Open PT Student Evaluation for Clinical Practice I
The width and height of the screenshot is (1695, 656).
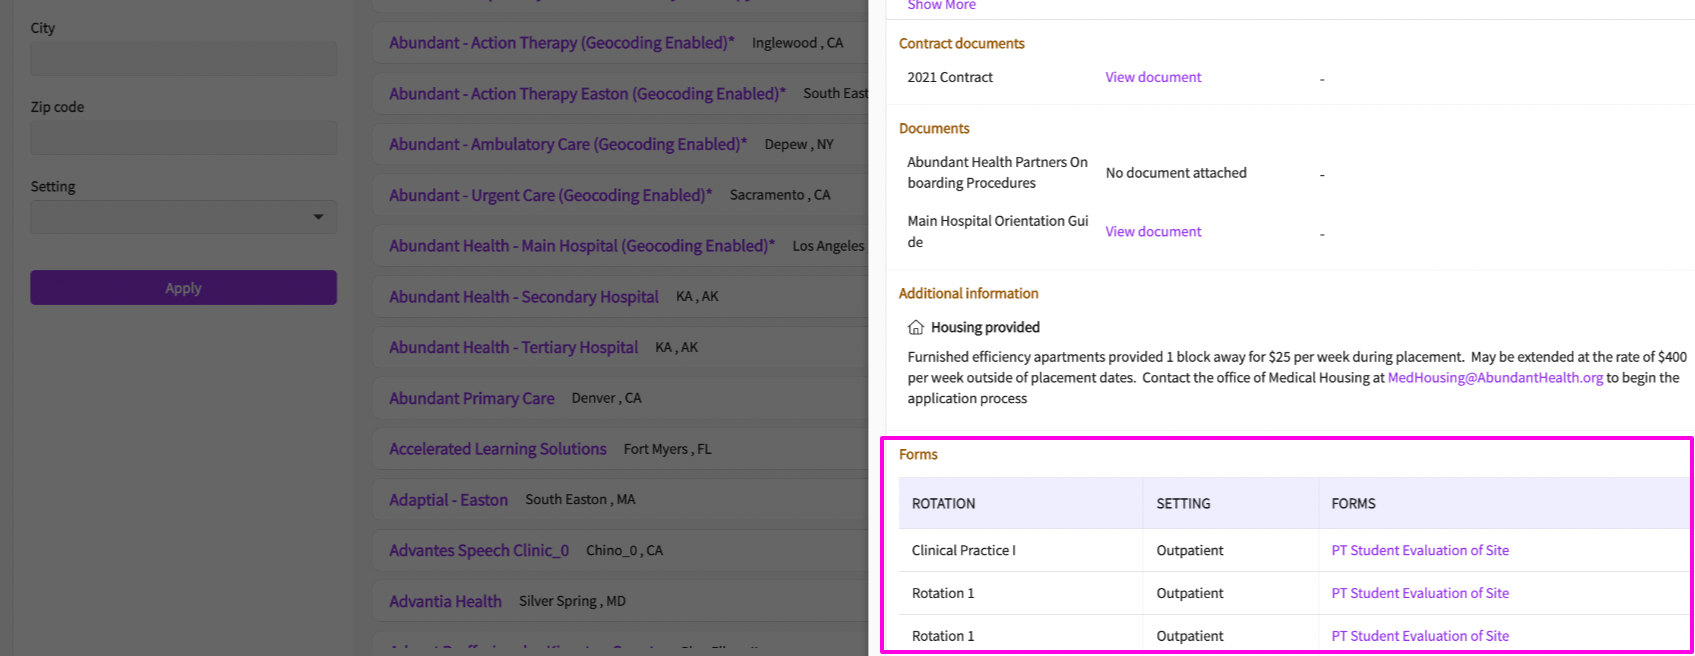[1420, 550]
